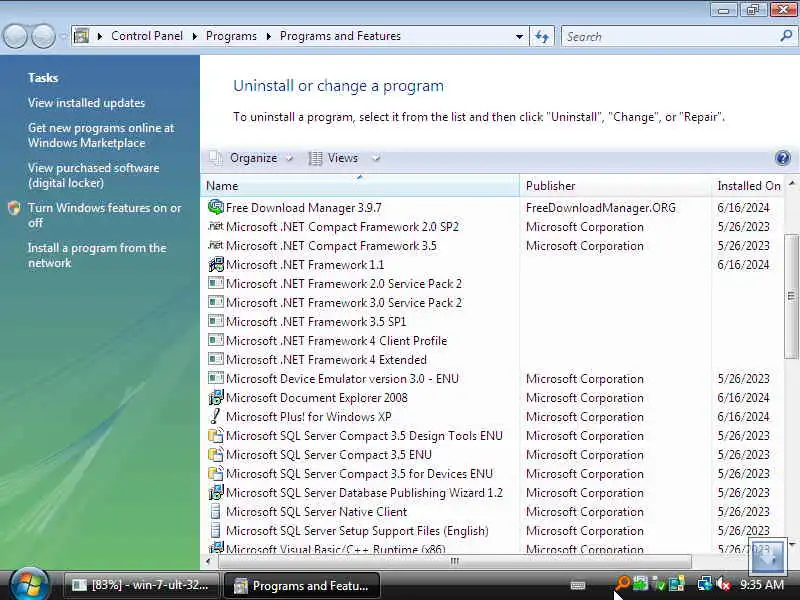Image resolution: width=800 pixels, height=600 pixels.
Task: Click the Control Panel icon in the address bar
Action: (81, 36)
